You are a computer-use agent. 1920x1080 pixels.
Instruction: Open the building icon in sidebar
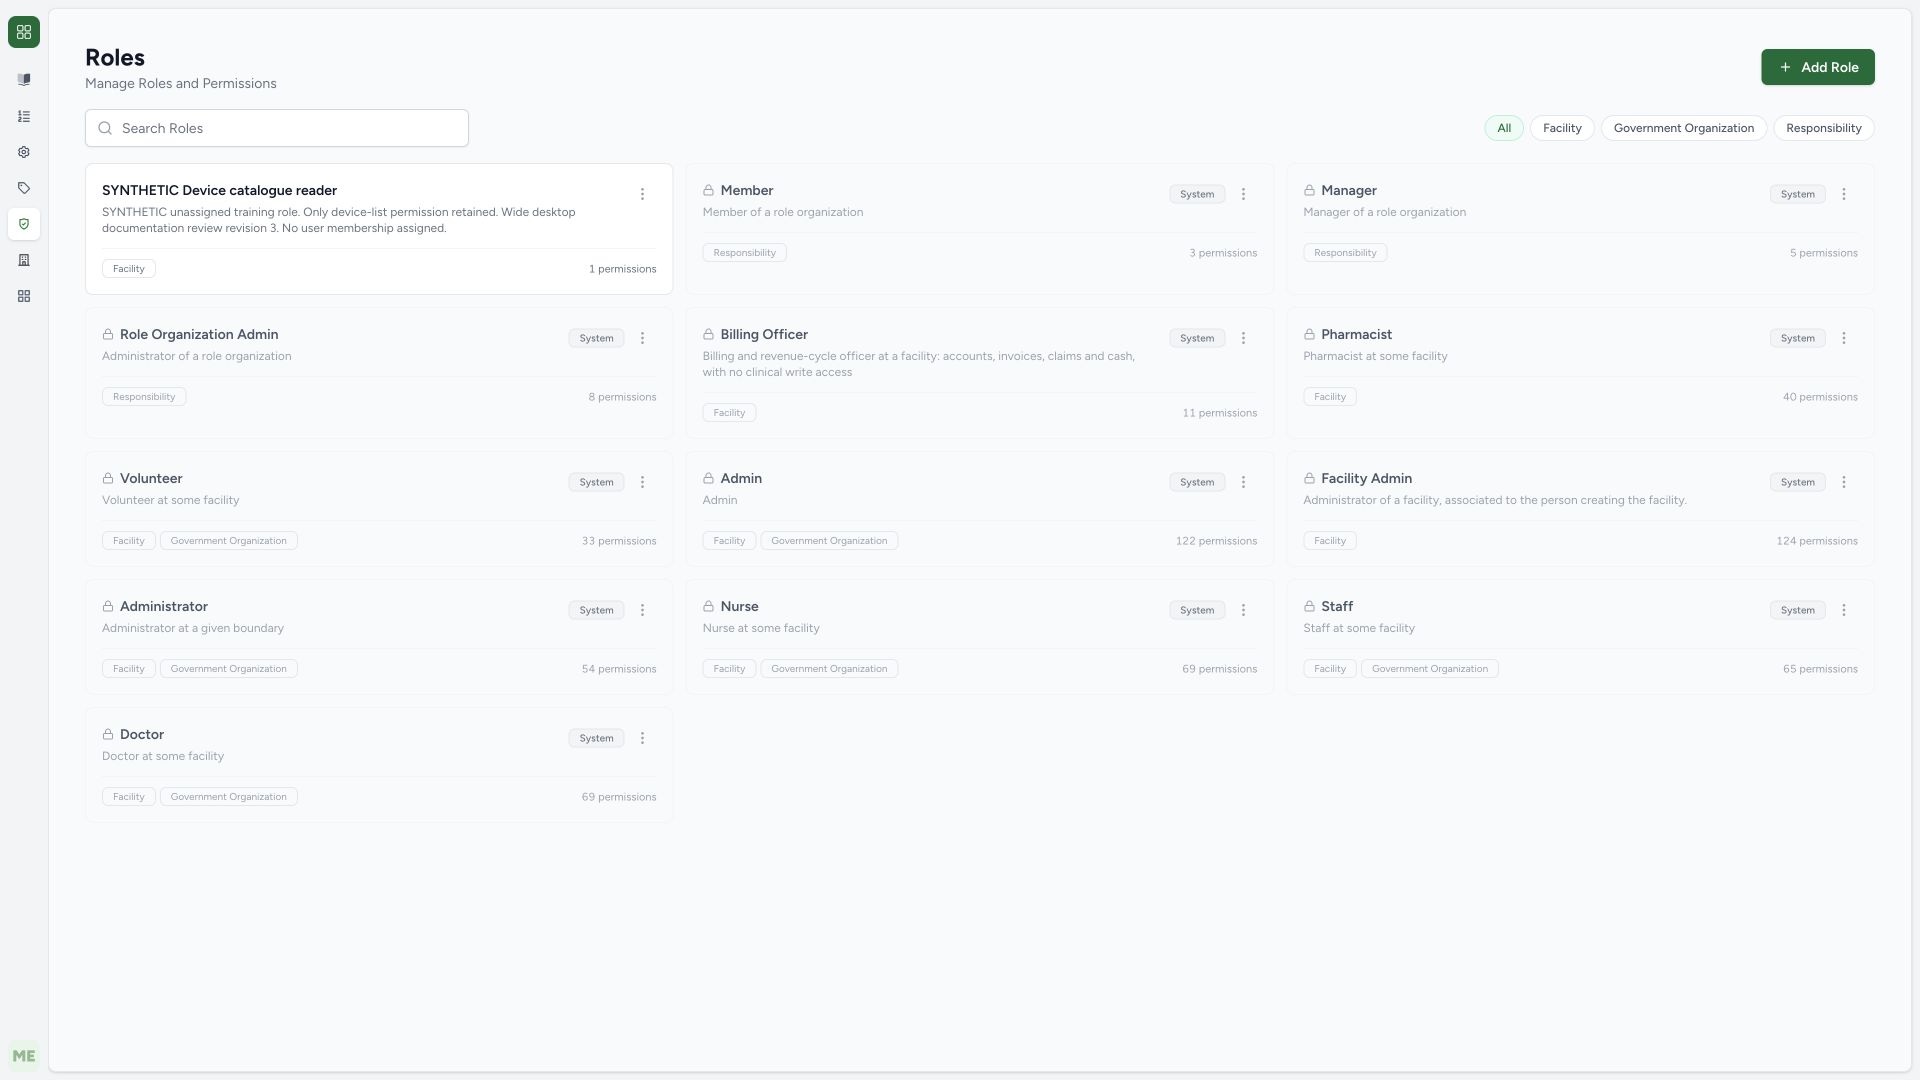[24, 260]
